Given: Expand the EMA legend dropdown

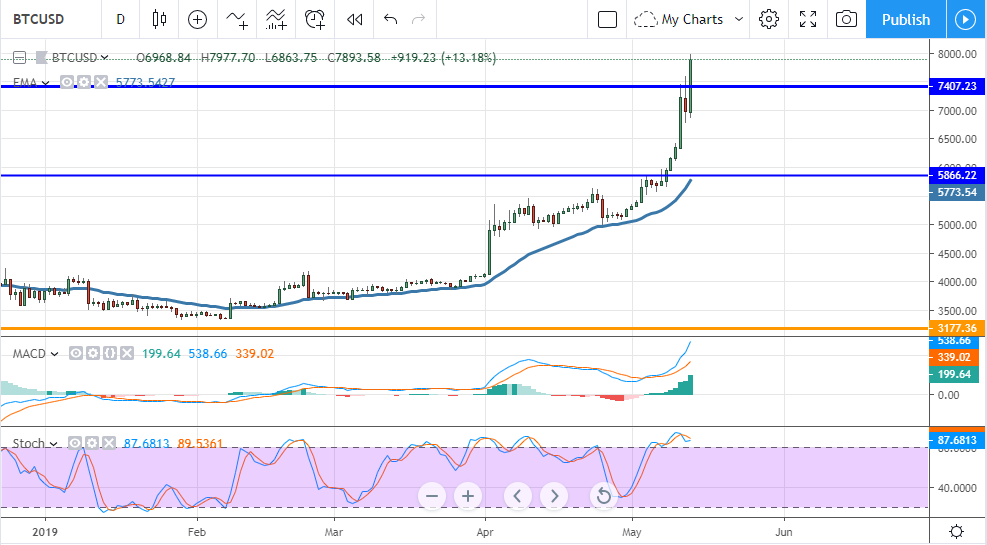Looking at the screenshot, I should 45,82.
